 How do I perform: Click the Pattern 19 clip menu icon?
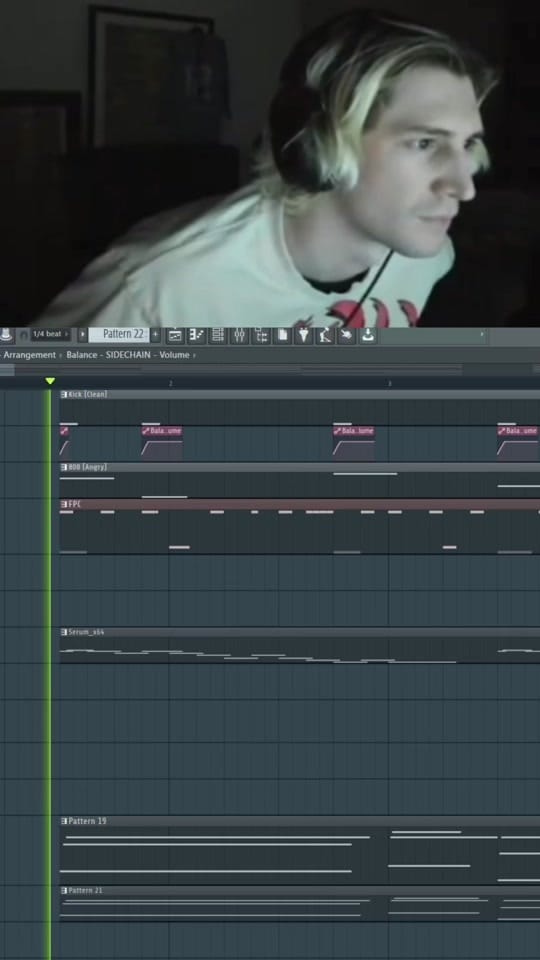(x=64, y=821)
